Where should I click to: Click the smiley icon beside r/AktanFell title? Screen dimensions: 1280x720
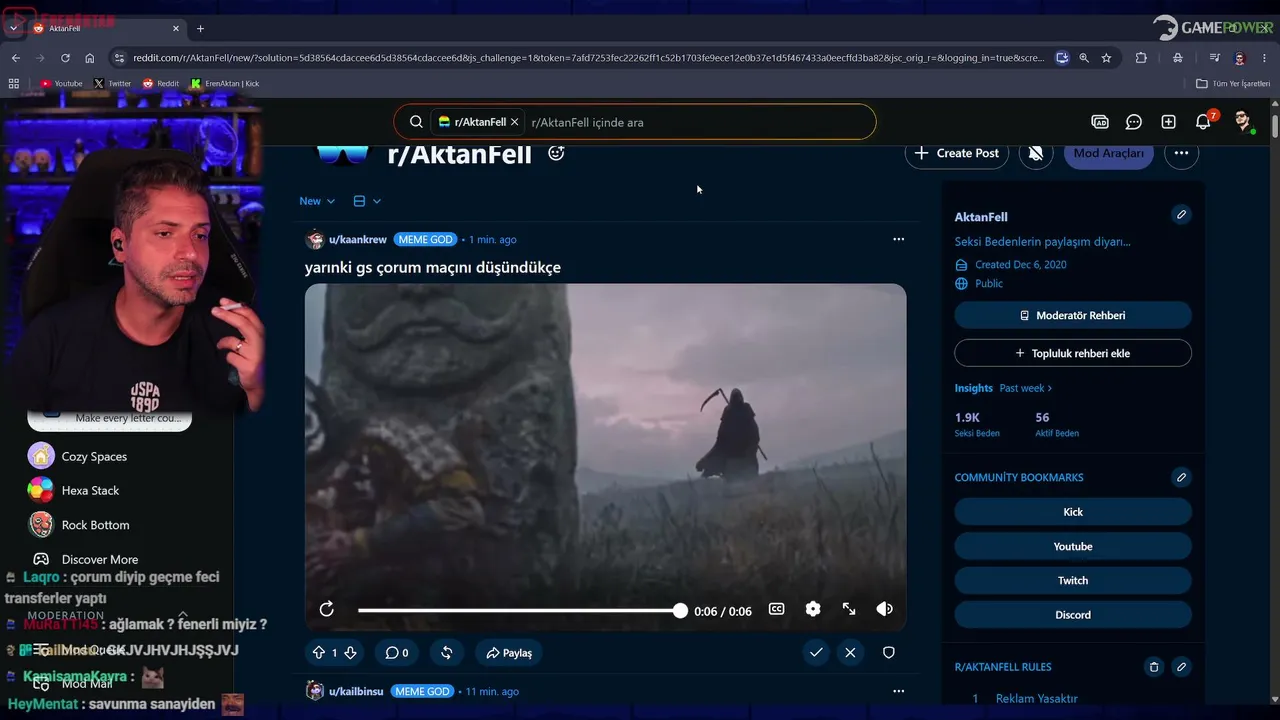coord(556,153)
